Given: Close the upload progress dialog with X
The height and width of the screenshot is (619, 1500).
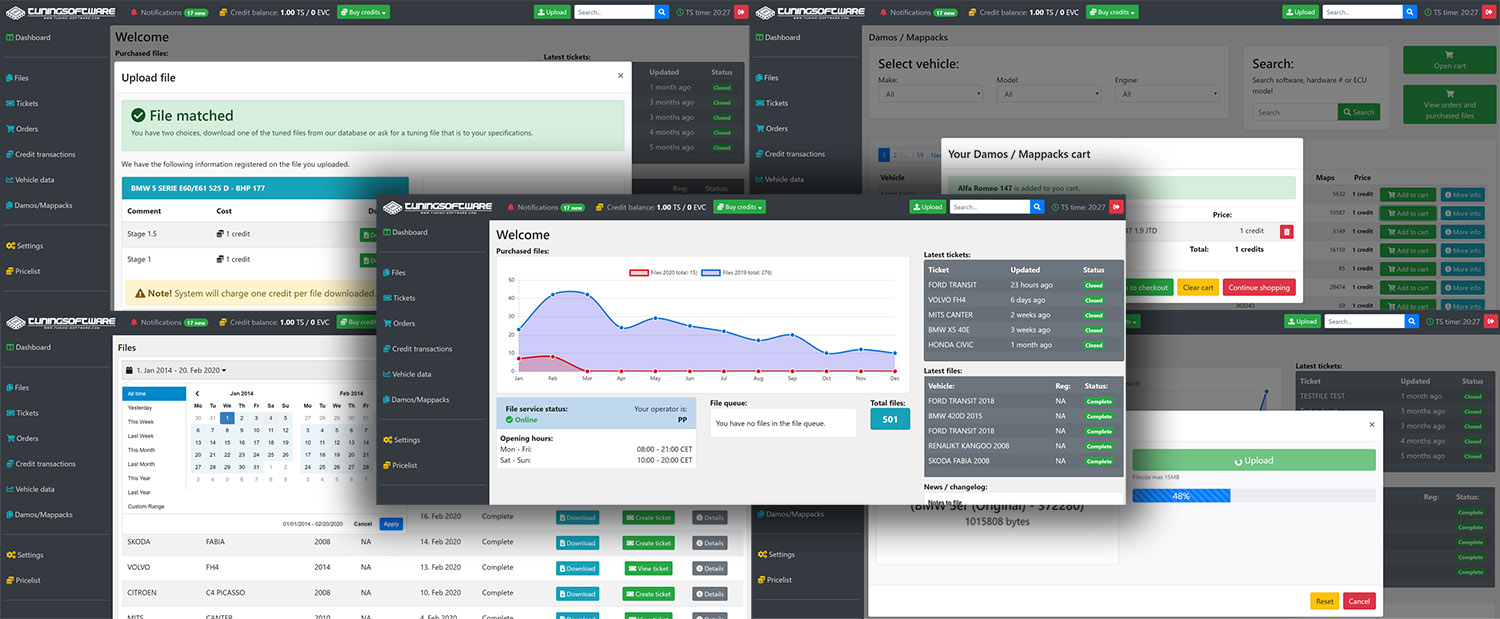Looking at the screenshot, I should [1372, 424].
